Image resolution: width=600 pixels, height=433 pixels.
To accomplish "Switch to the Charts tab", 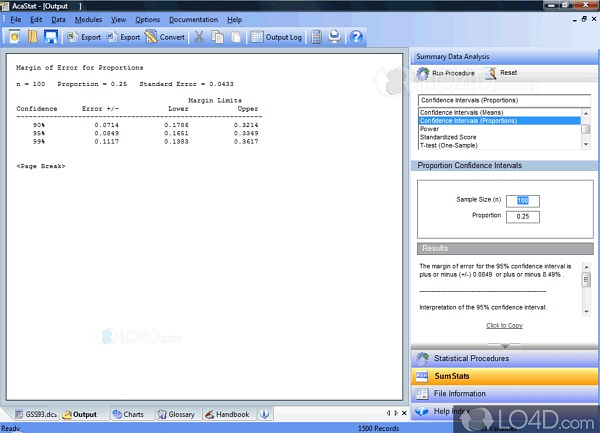I will click(x=127, y=414).
